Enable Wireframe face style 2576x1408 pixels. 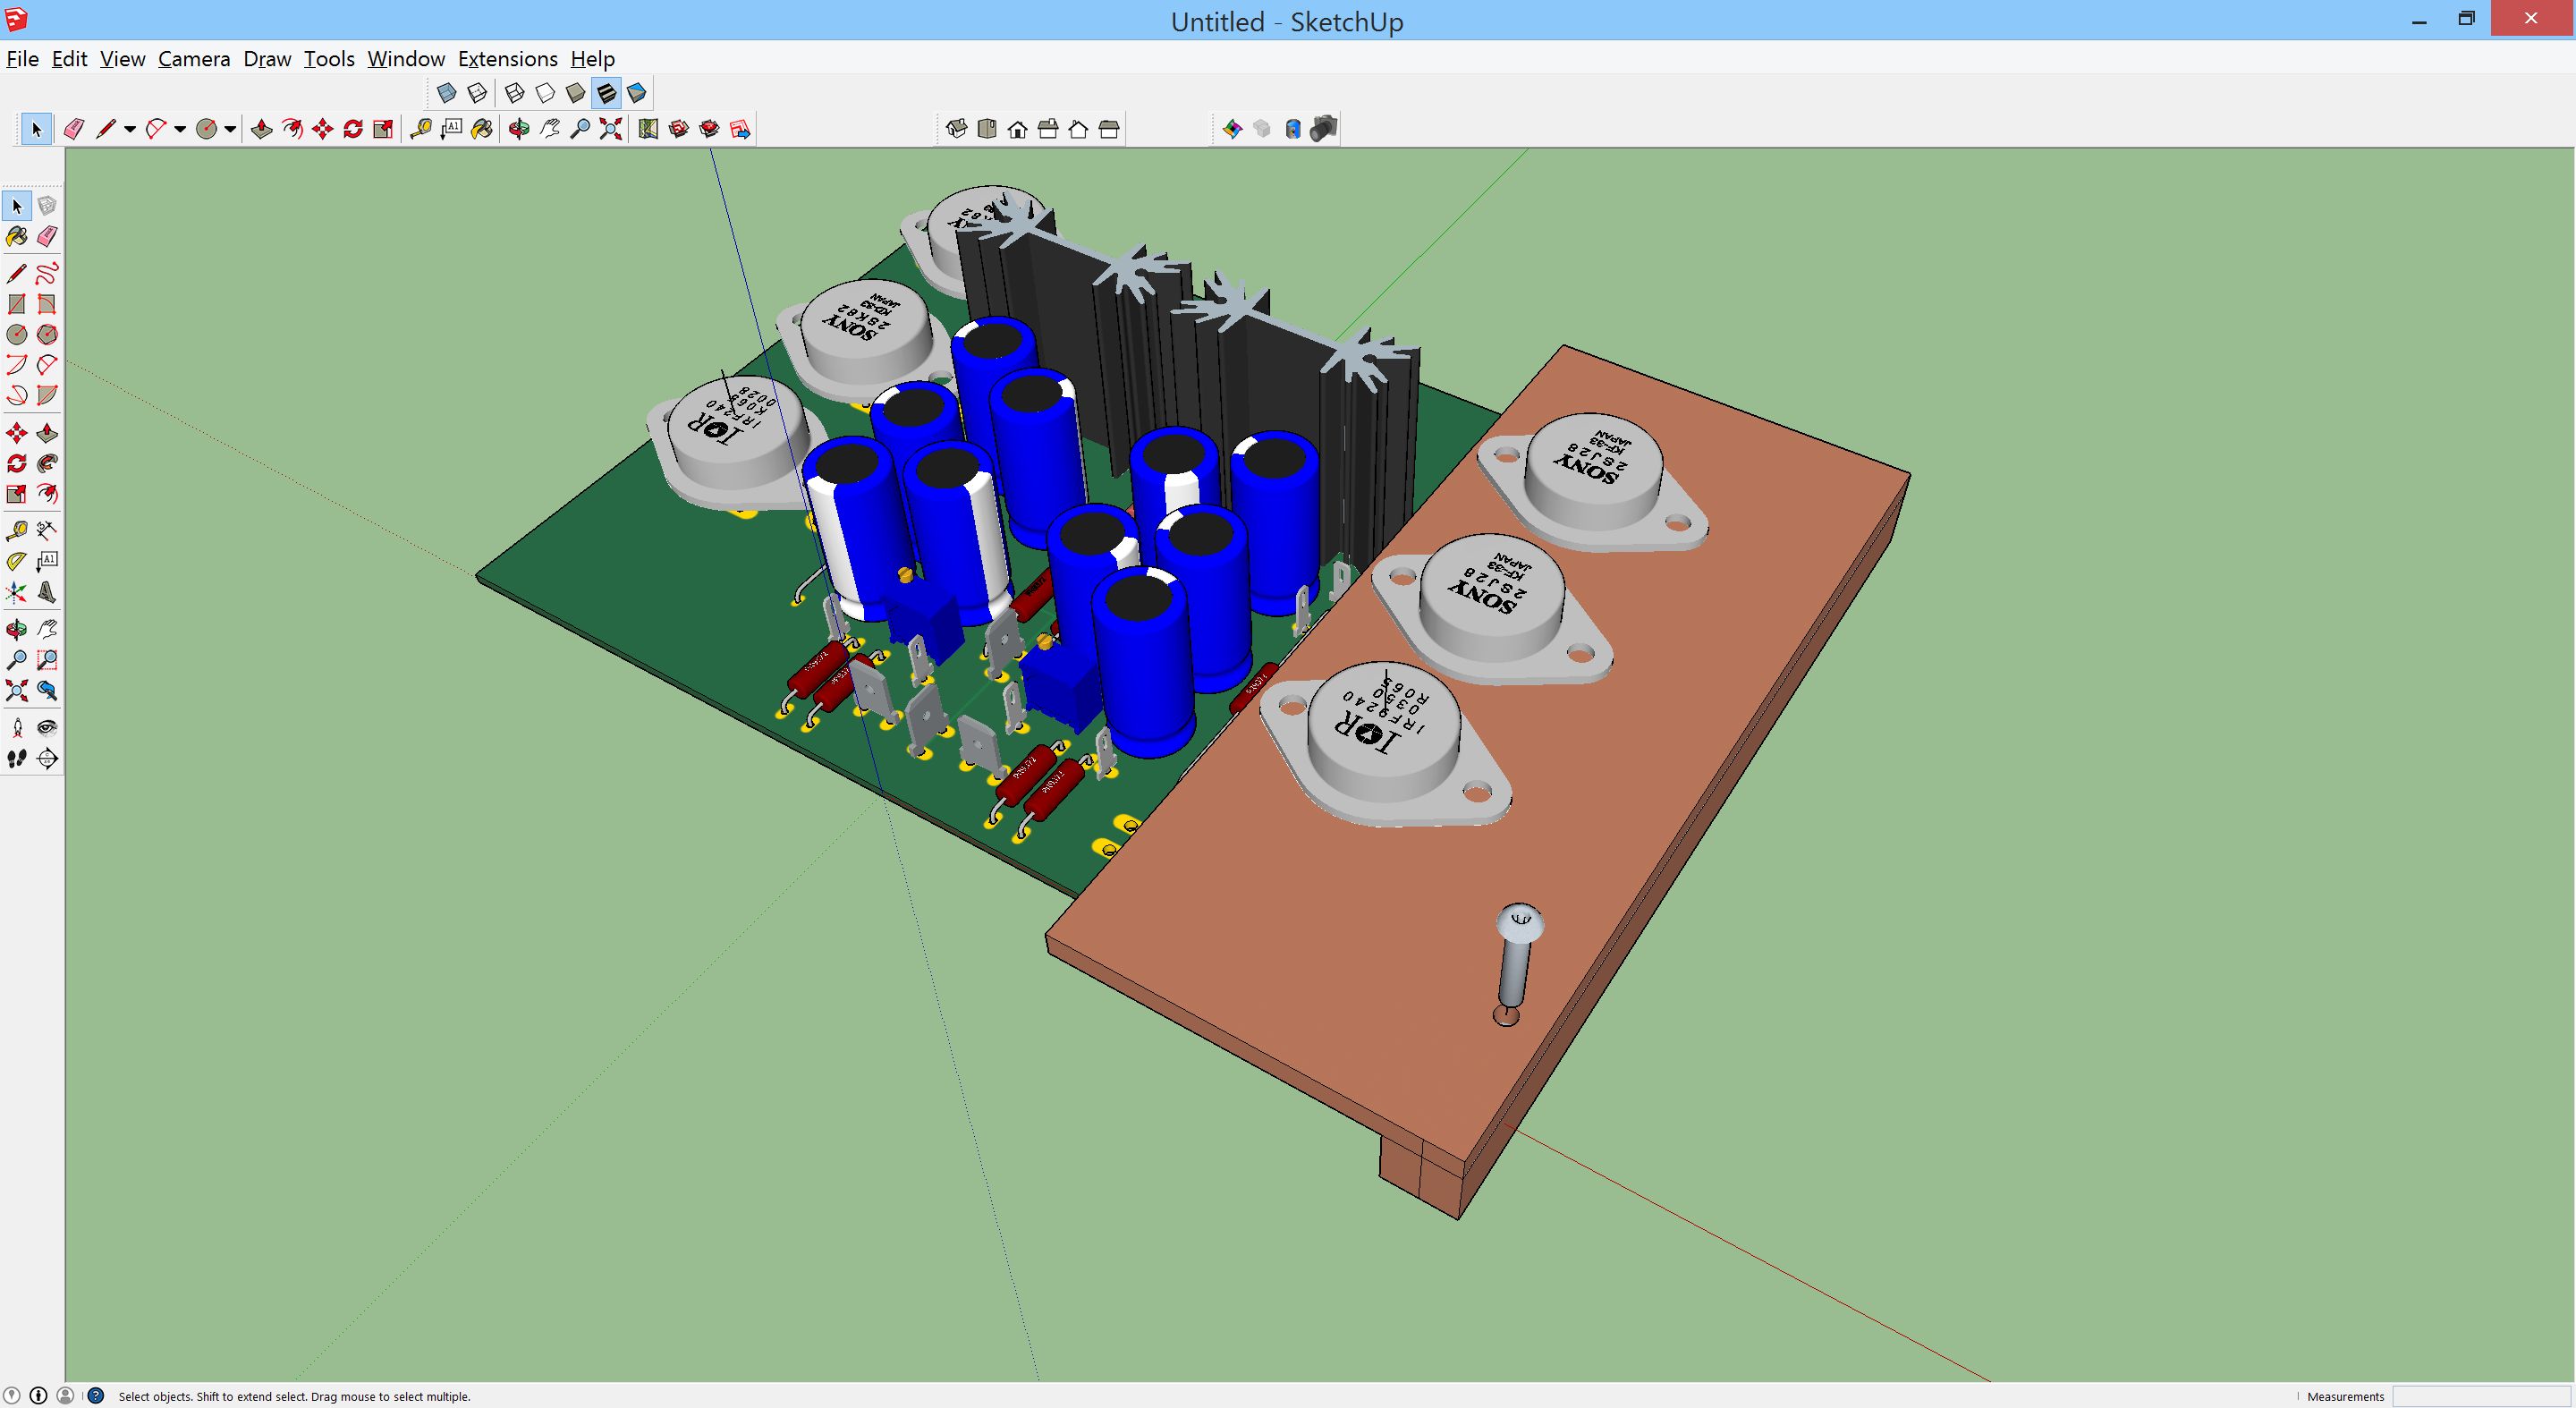(514, 93)
